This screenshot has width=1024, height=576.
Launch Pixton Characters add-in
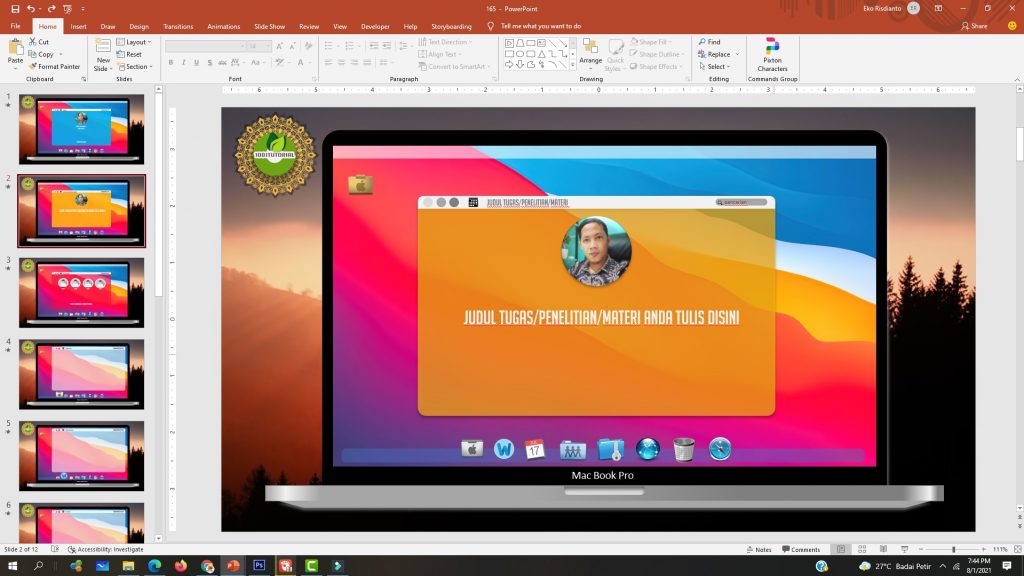[x=773, y=55]
